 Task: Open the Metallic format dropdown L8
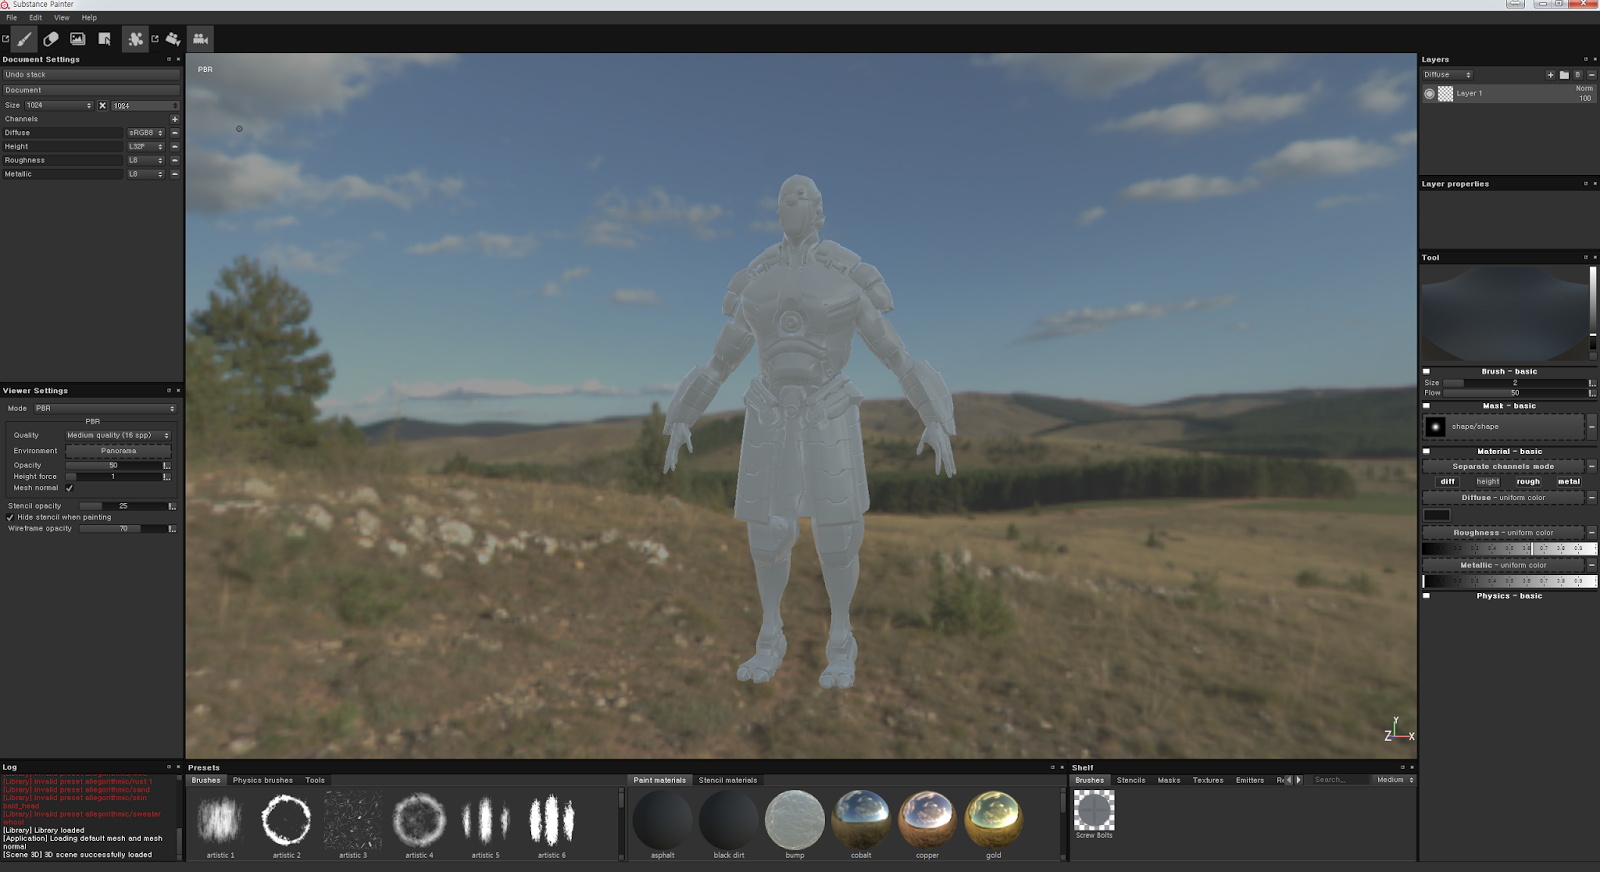point(145,174)
